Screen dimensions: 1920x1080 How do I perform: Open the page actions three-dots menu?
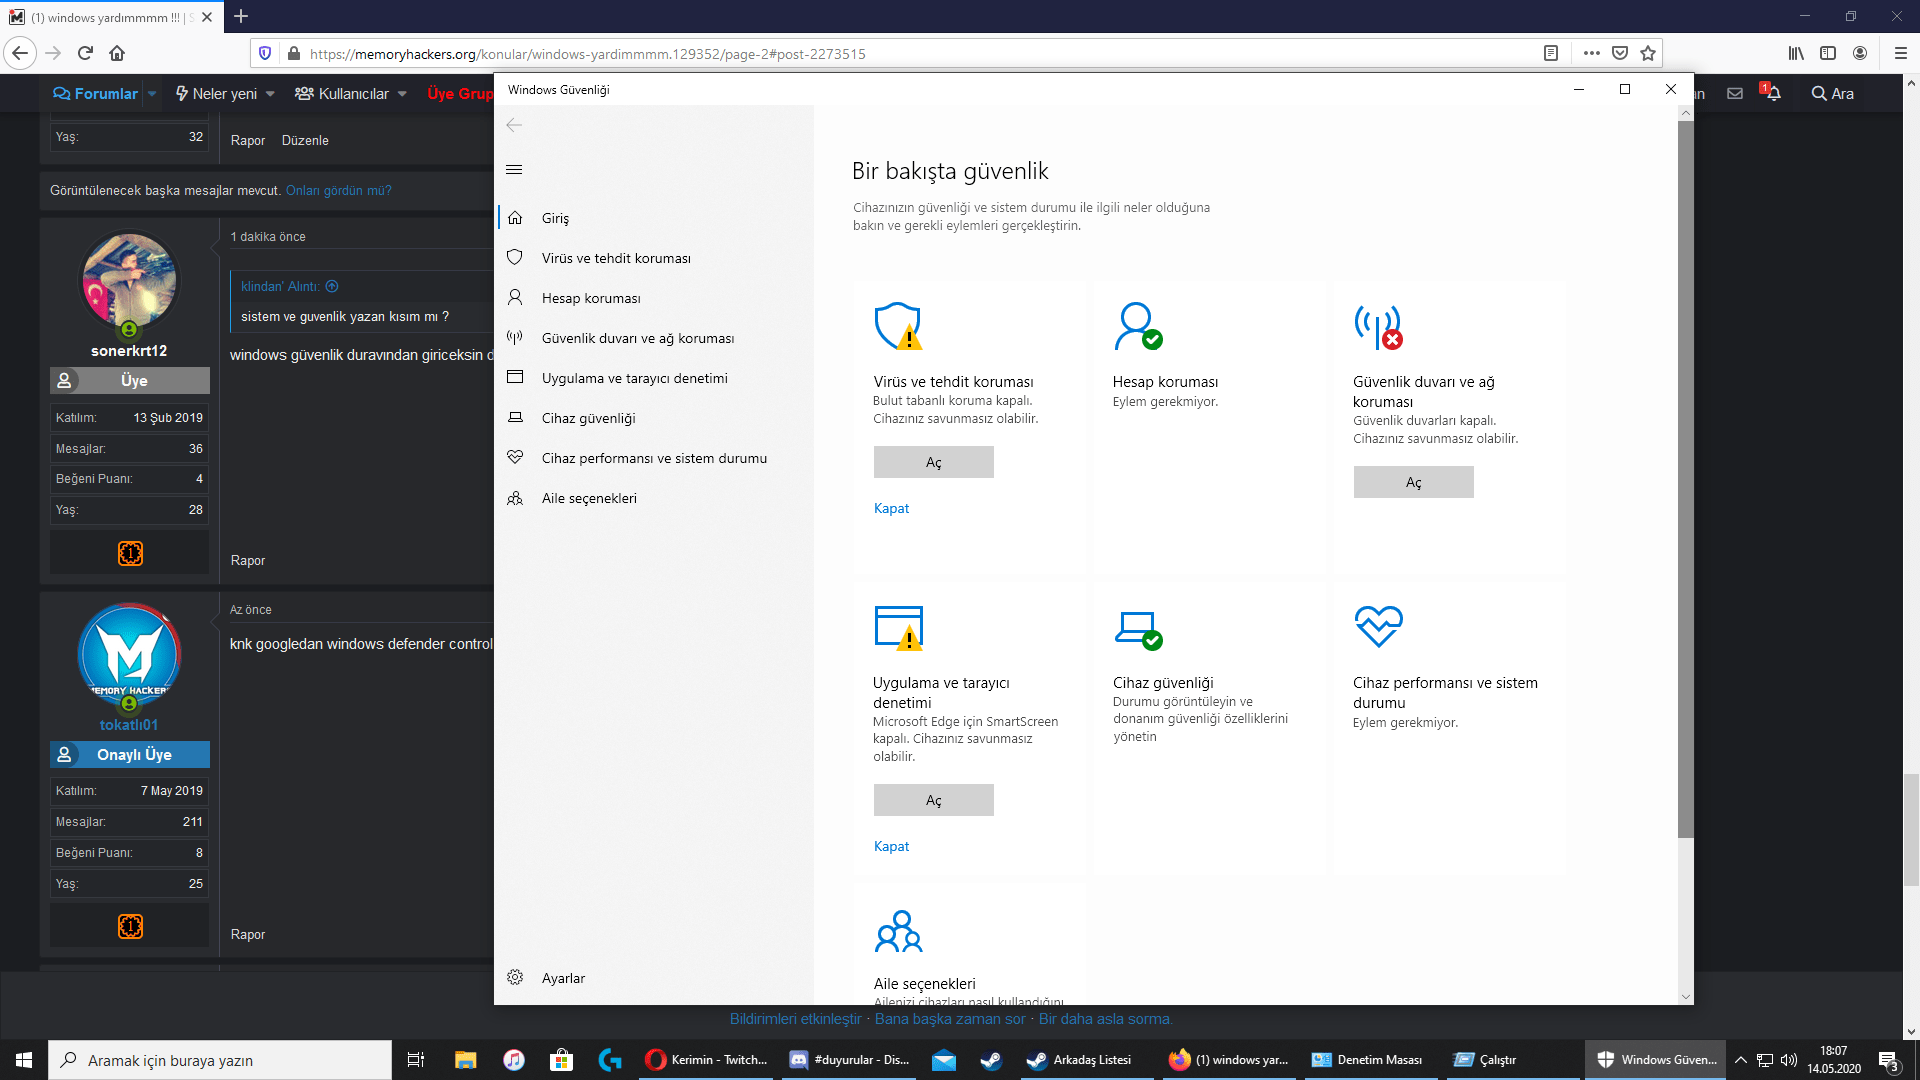(1592, 53)
